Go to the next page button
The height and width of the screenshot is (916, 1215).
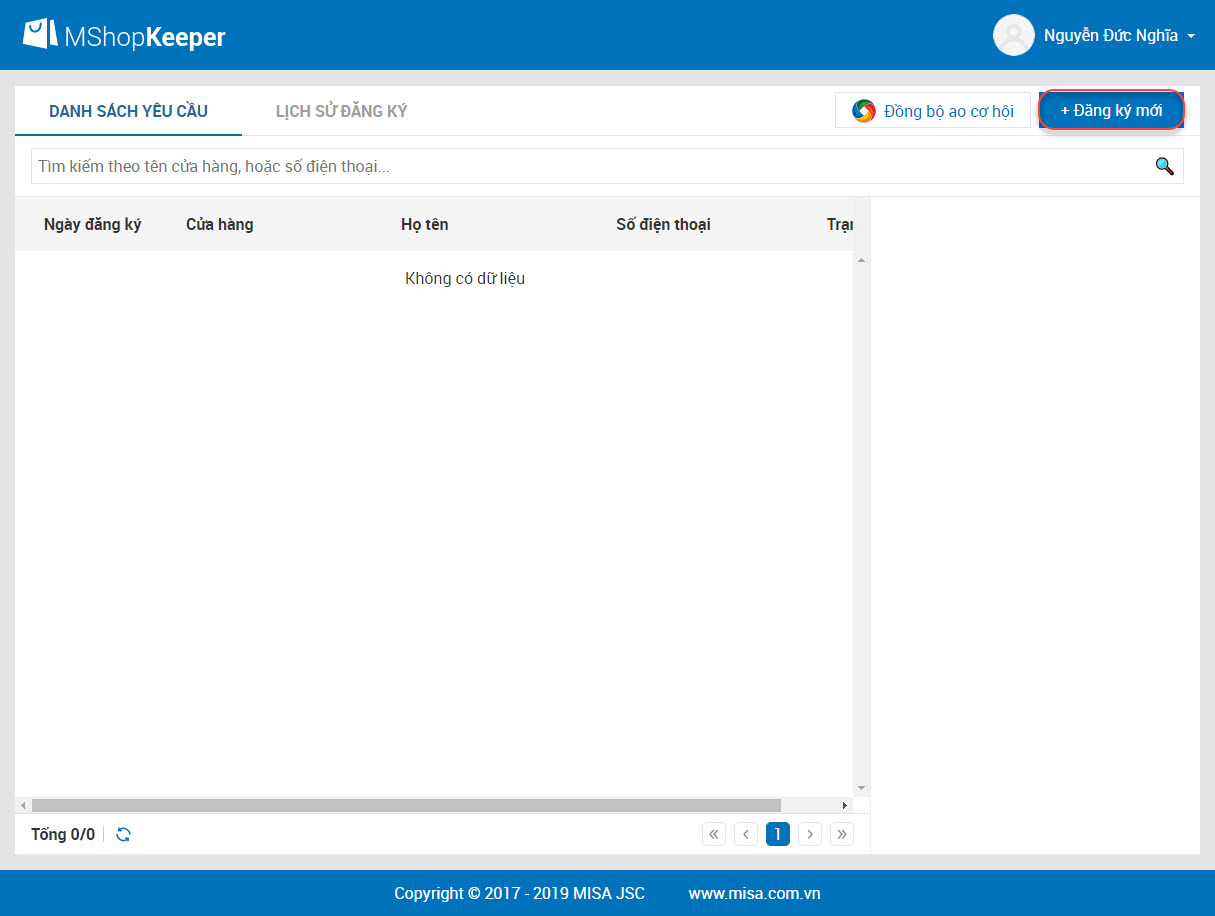[x=810, y=834]
